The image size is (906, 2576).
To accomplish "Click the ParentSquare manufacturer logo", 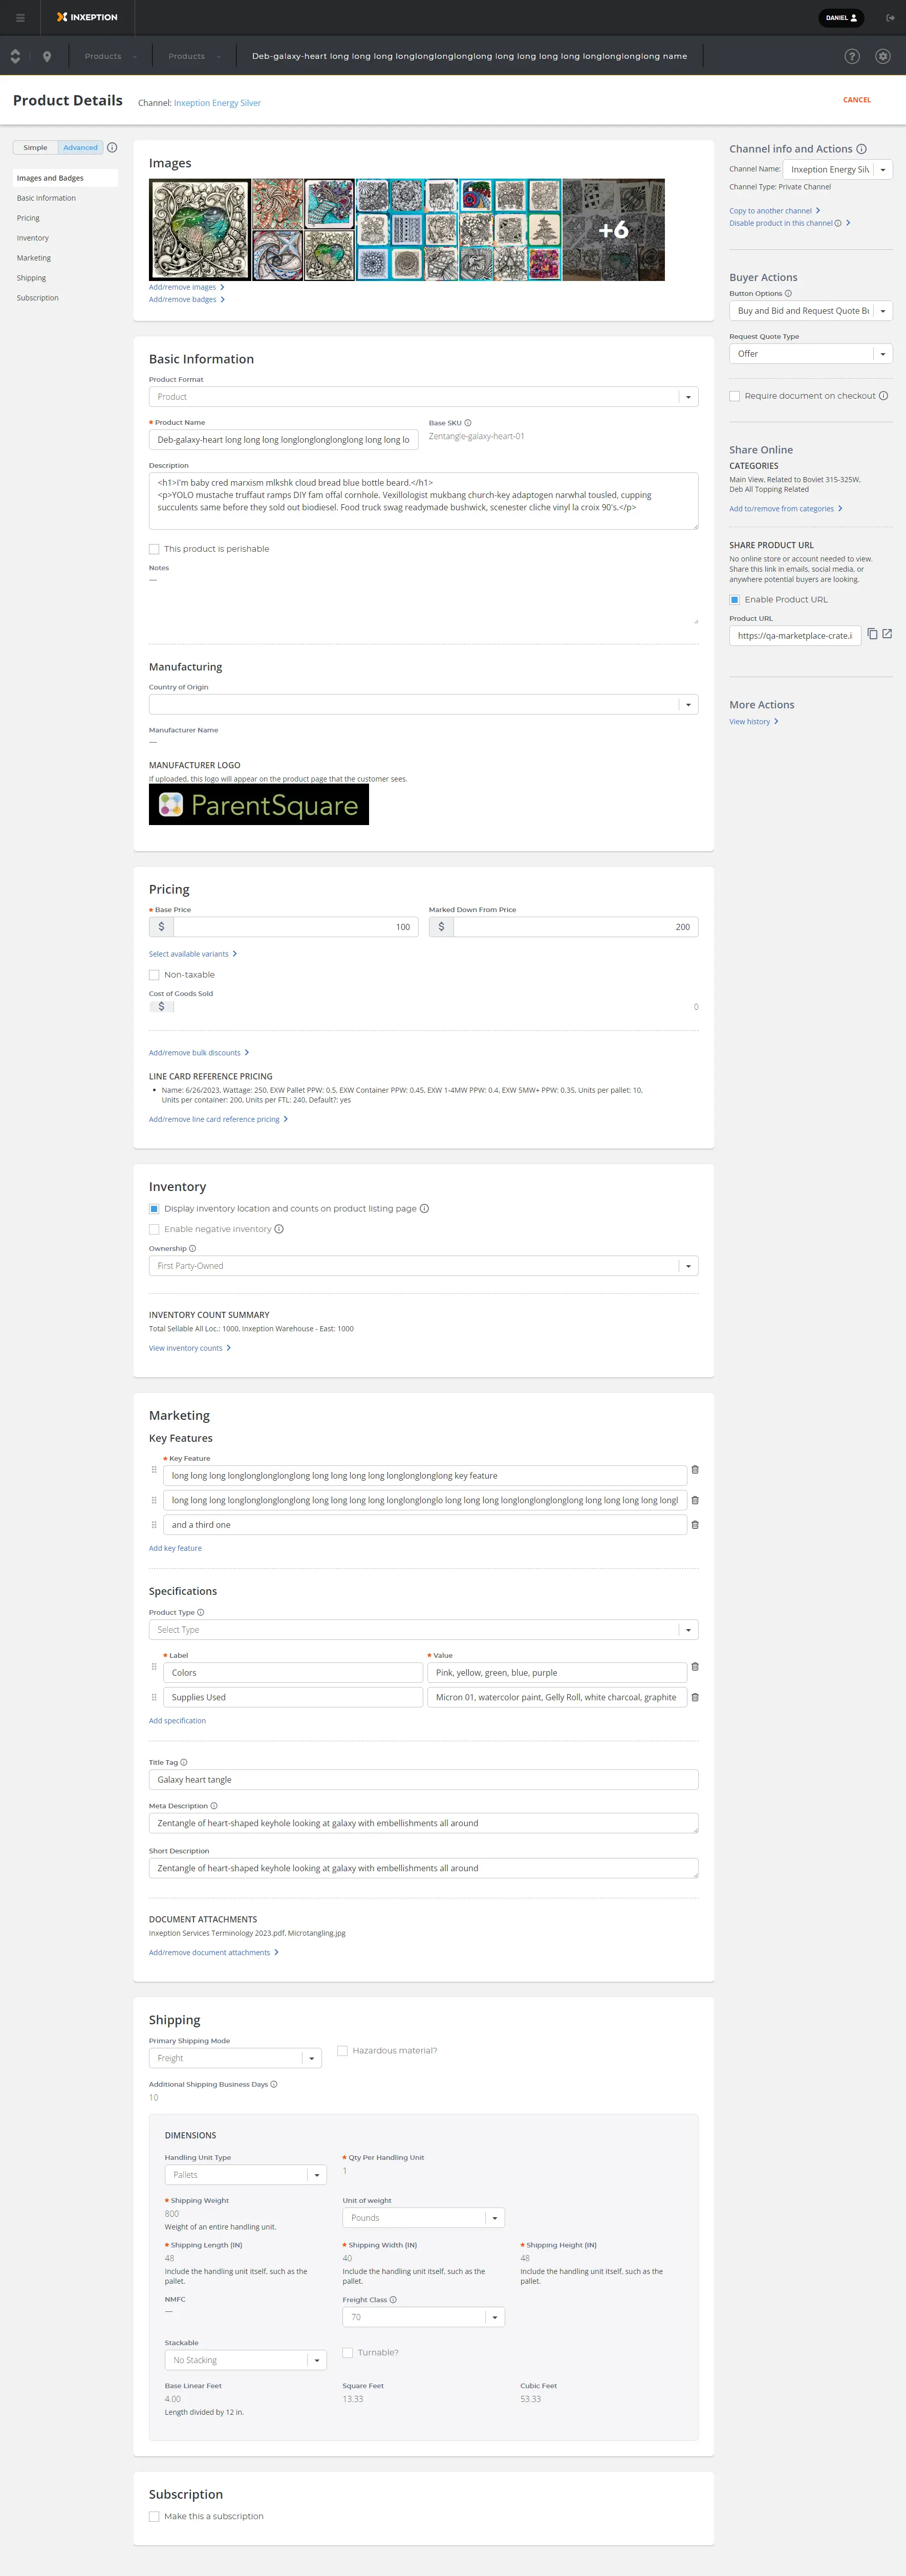I will 259,805.
